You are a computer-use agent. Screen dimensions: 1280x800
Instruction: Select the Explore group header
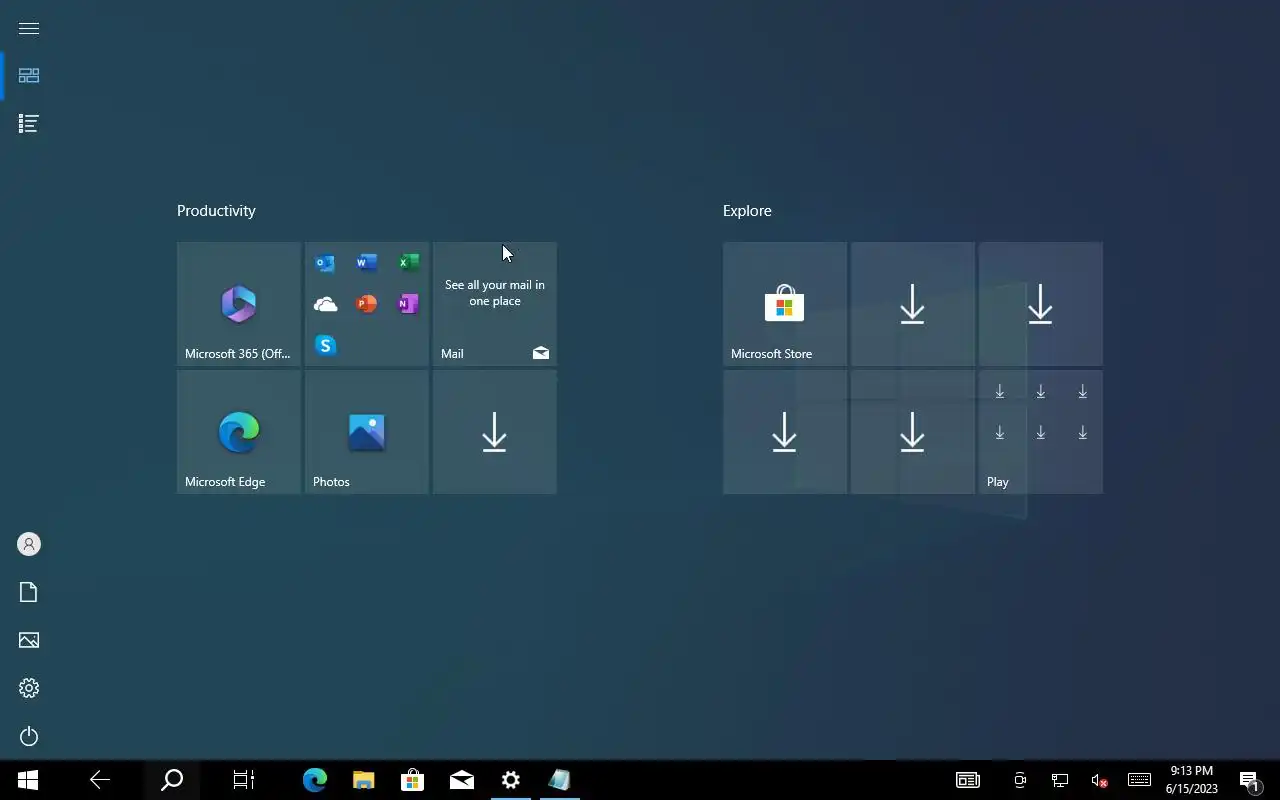pyautogui.click(x=747, y=211)
